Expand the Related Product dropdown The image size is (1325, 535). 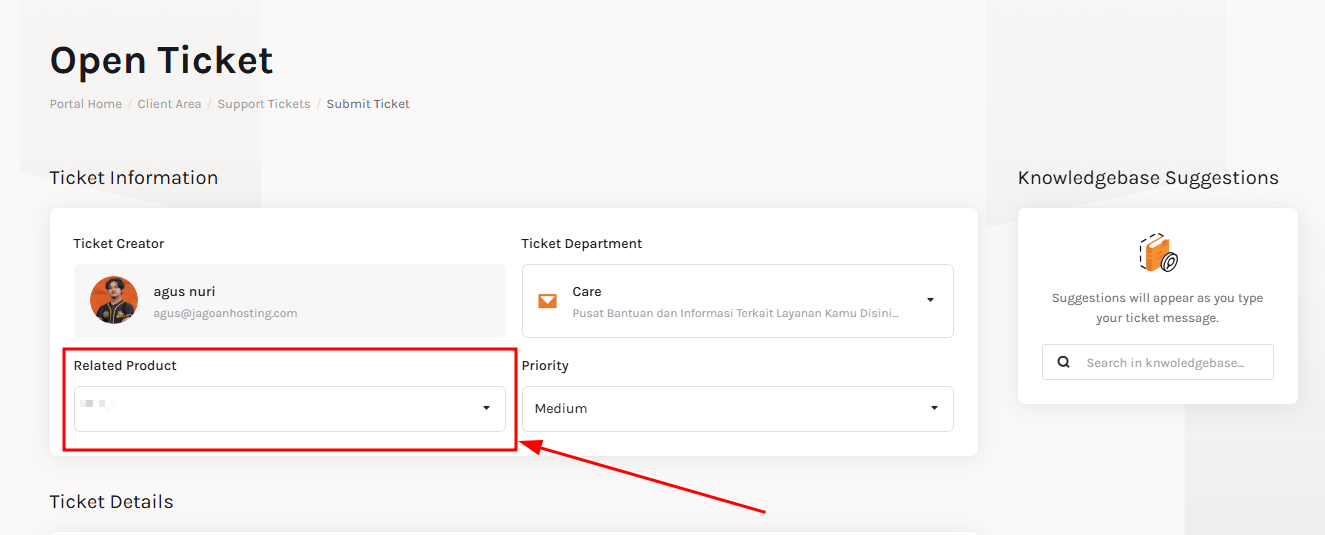289,408
